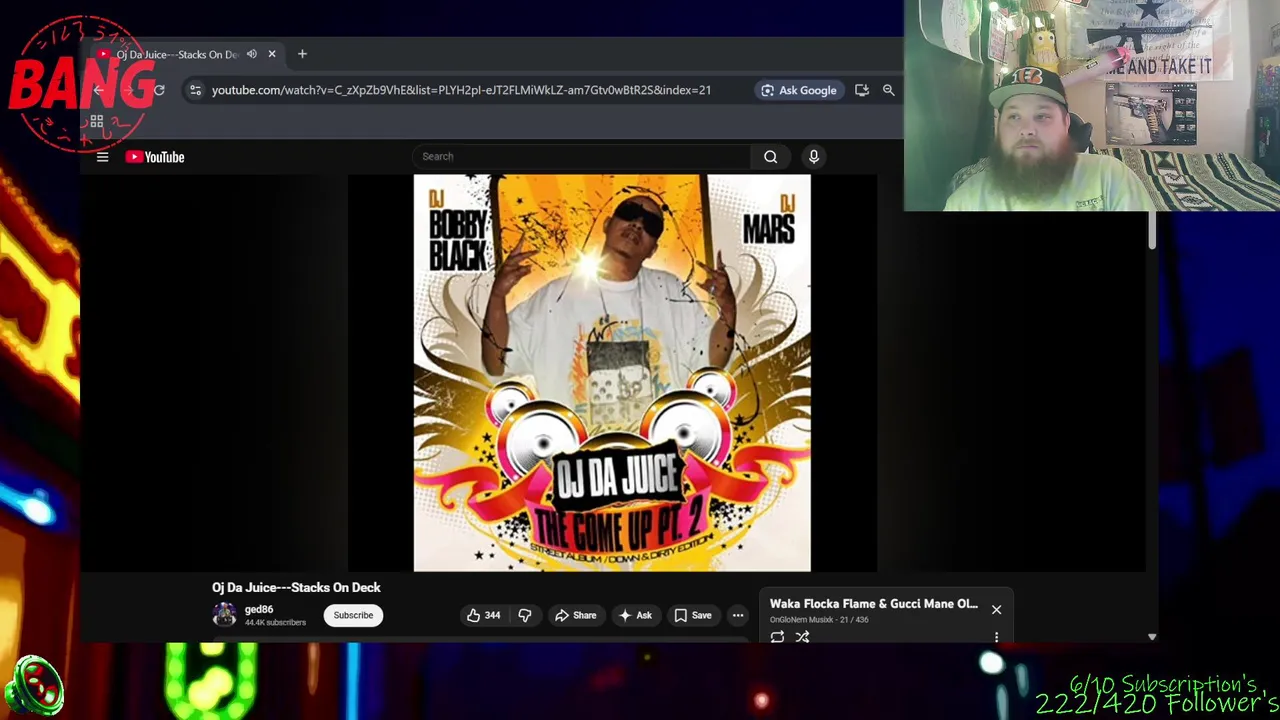The image size is (1280, 720).
Task: Open a new browser tab
Action: [x=302, y=54]
